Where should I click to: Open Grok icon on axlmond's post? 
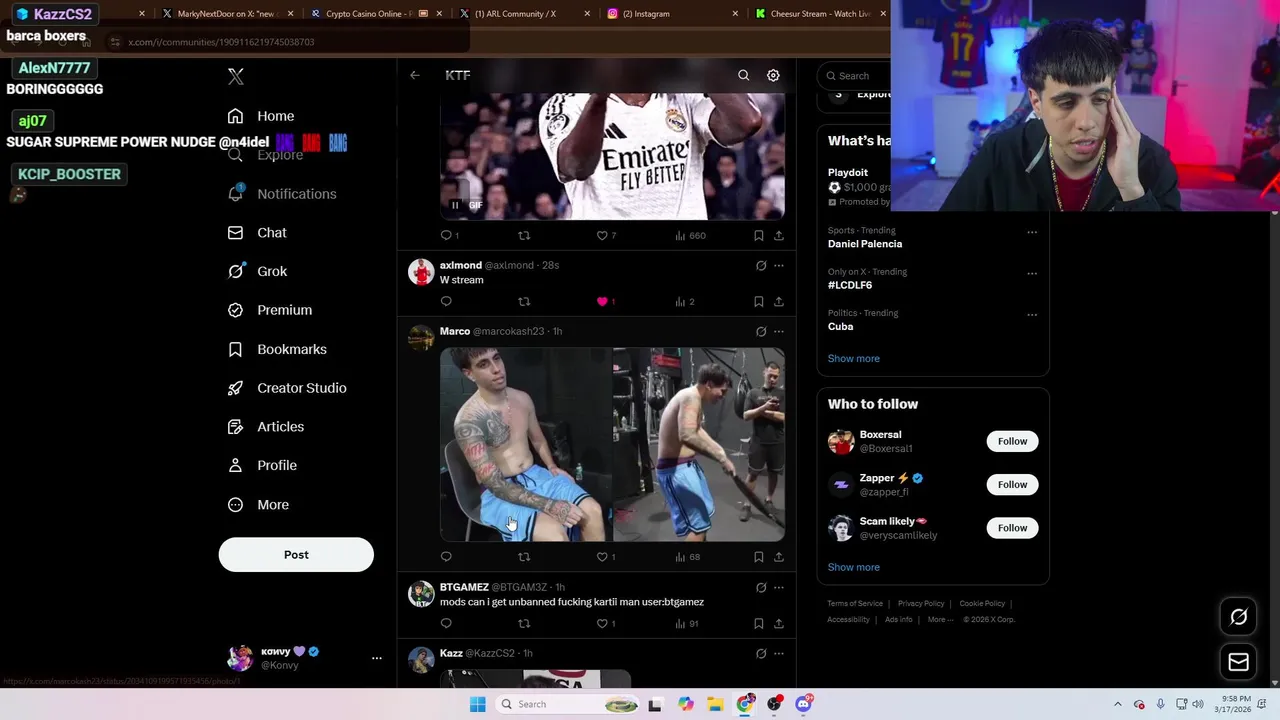point(761,266)
